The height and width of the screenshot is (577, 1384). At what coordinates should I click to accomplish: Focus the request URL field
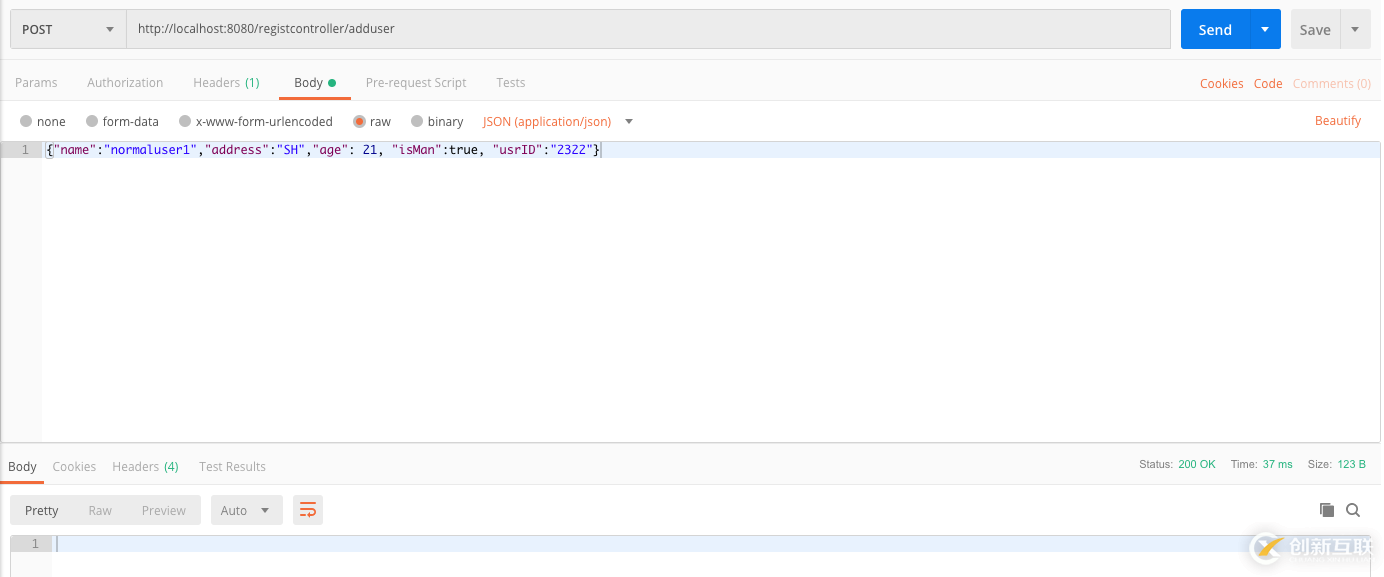pyautogui.click(x=648, y=29)
